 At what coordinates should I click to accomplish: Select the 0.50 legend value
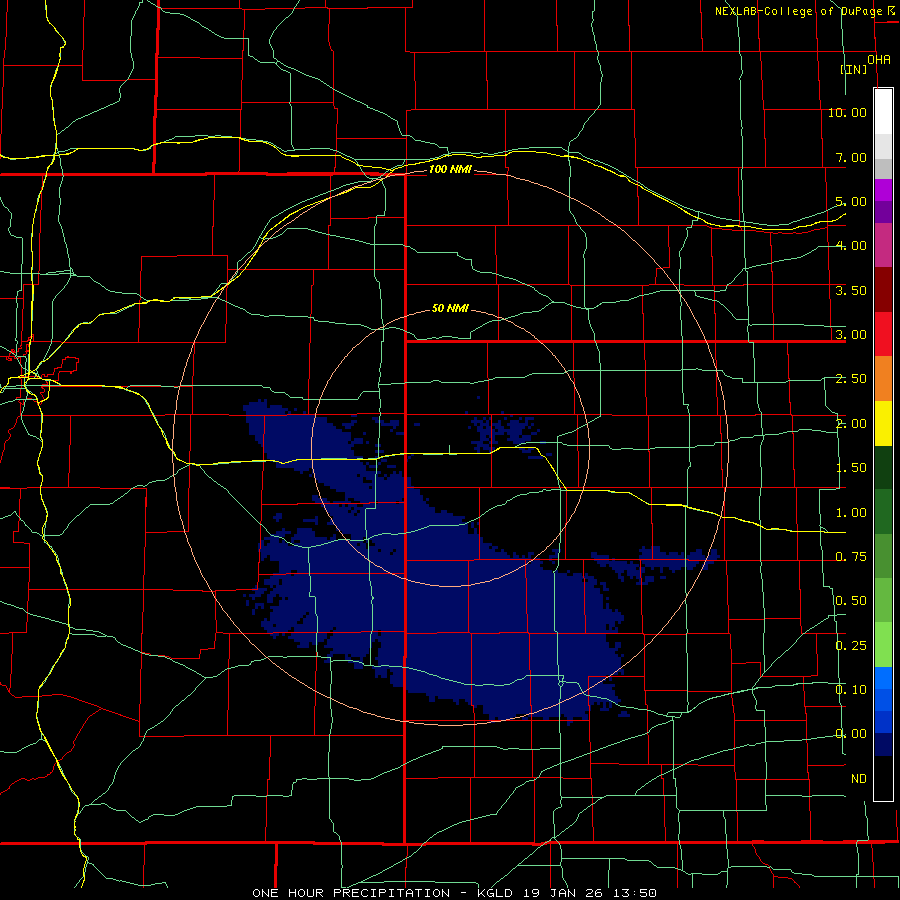pyautogui.click(x=851, y=601)
